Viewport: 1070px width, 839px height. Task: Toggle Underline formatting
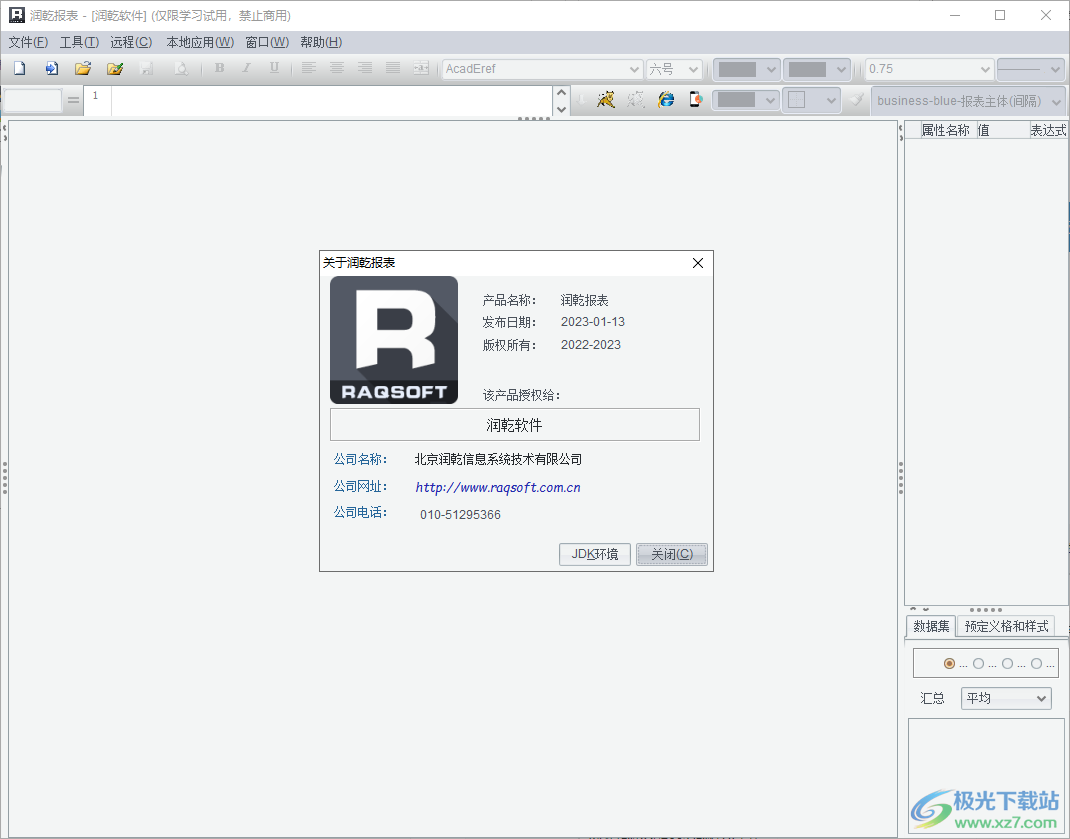pos(274,68)
